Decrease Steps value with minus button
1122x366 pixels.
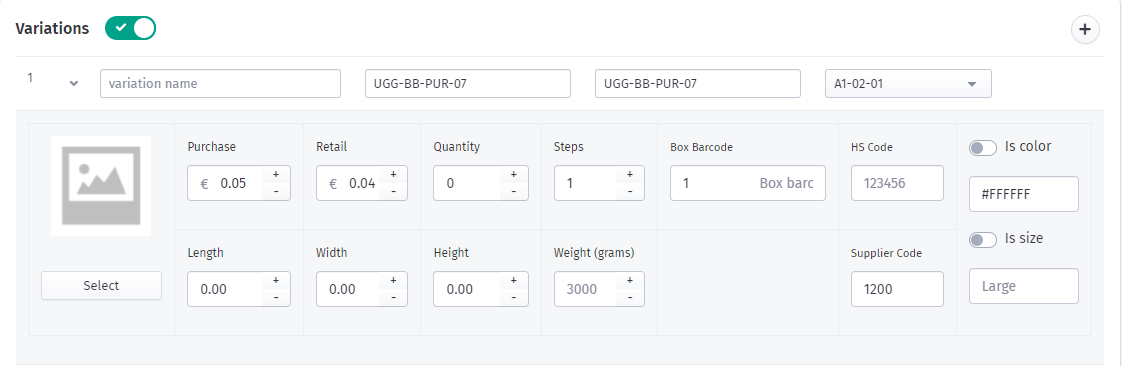tap(630, 191)
